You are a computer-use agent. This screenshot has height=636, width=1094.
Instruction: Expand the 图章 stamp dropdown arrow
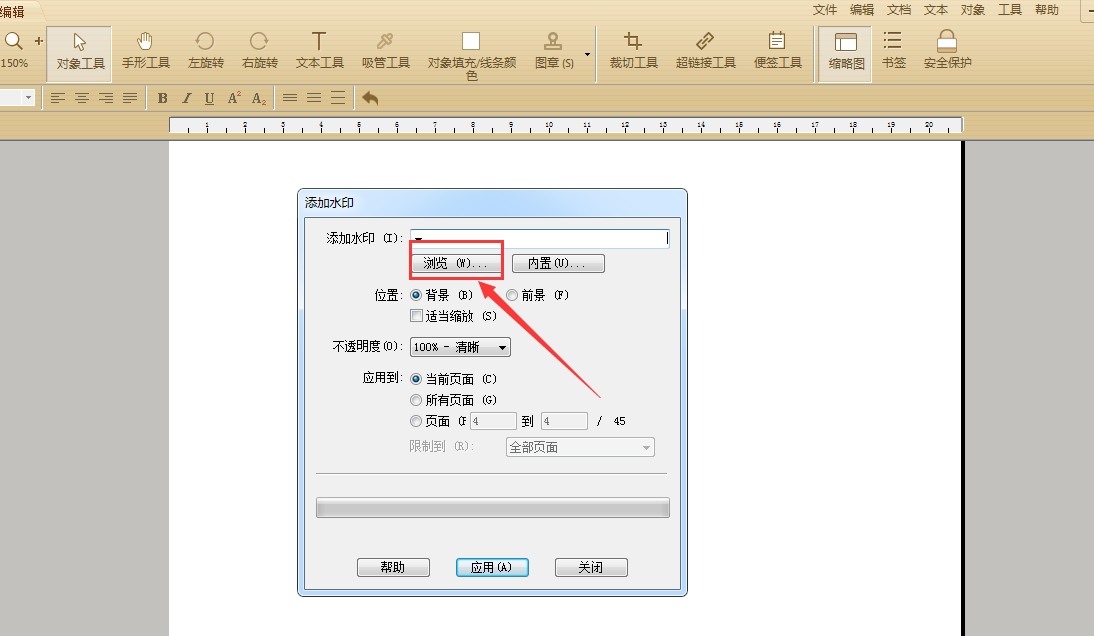(587, 54)
